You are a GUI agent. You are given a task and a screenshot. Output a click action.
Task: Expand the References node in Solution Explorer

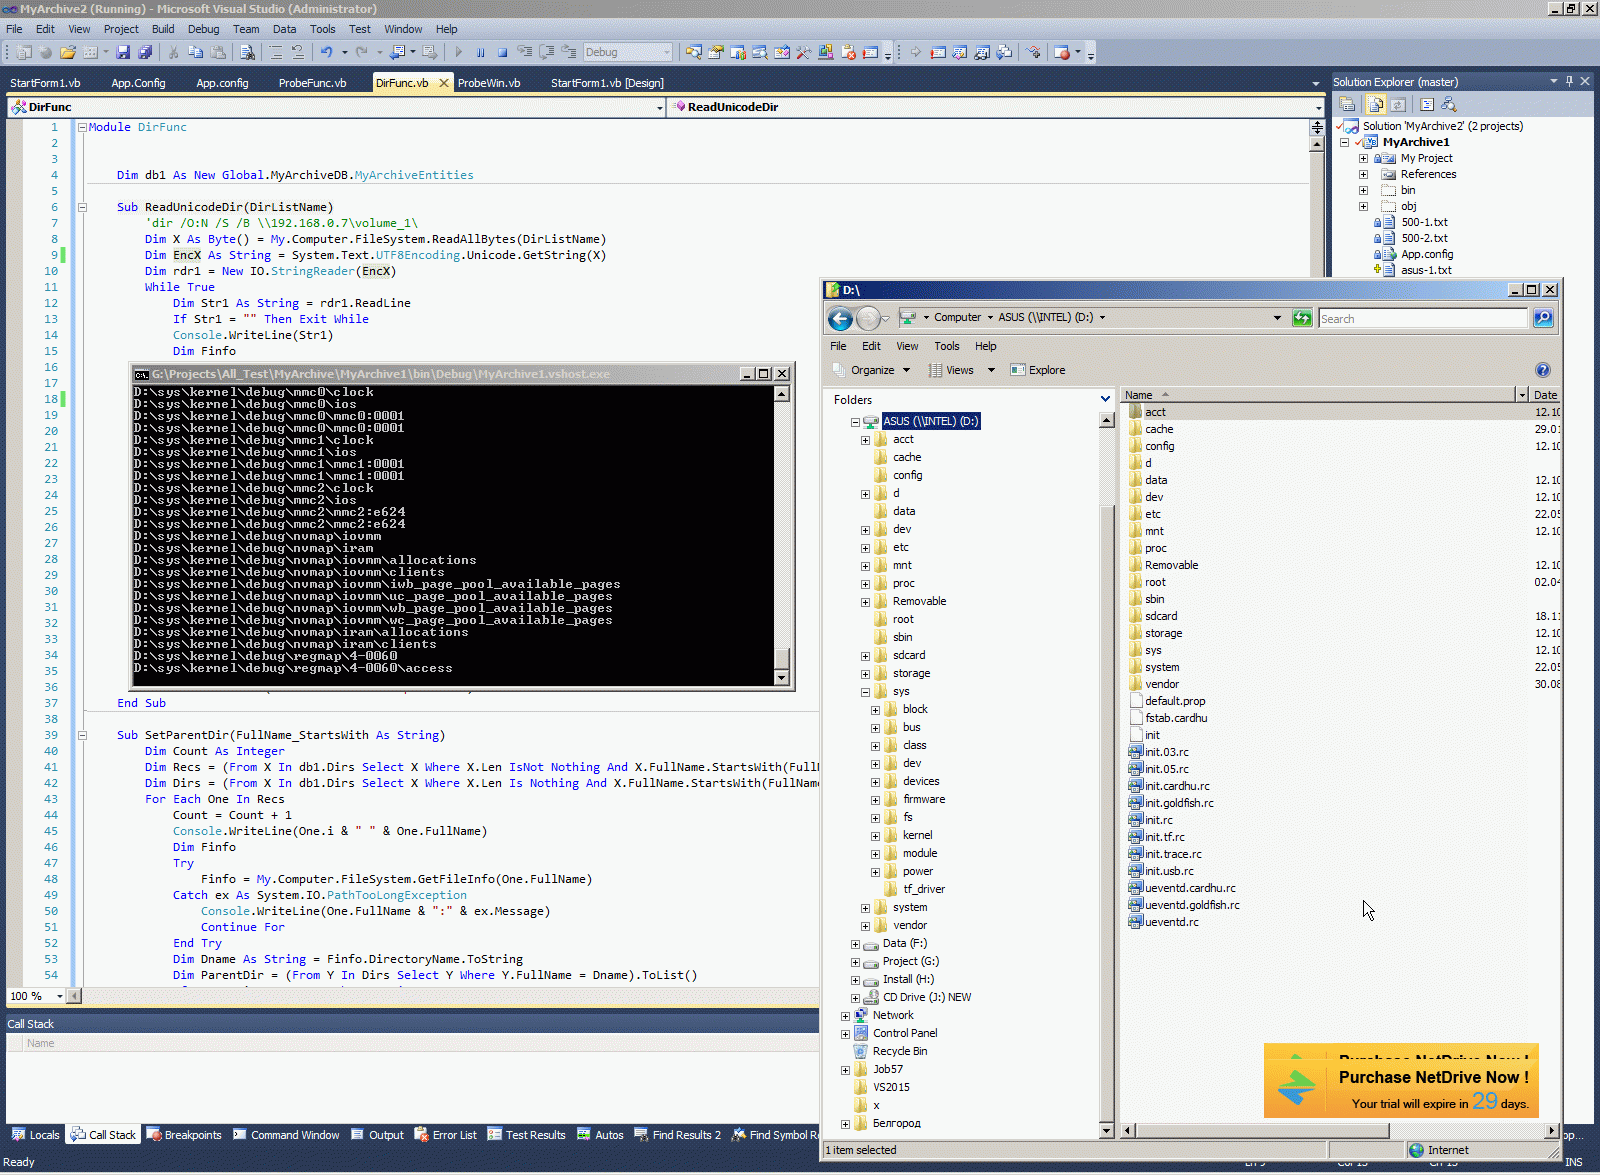coord(1363,174)
